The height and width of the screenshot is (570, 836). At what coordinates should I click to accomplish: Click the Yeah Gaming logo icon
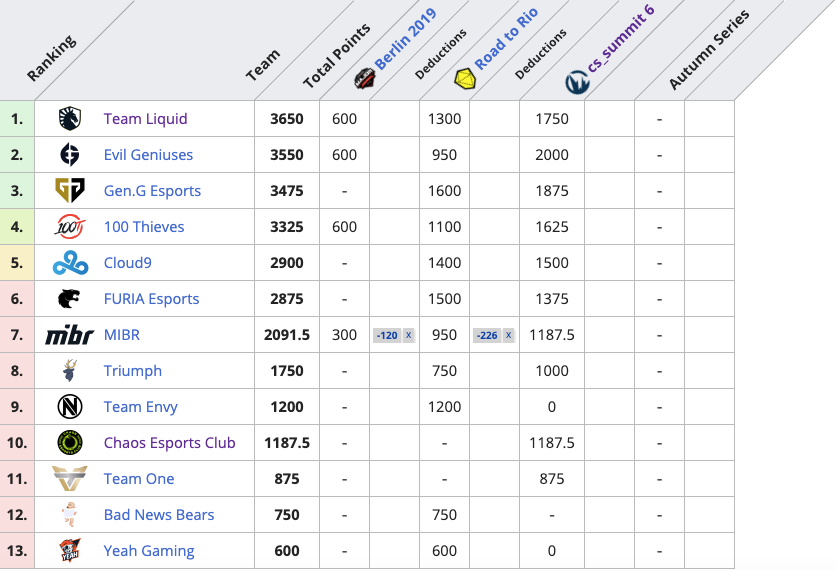coord(70,550)
